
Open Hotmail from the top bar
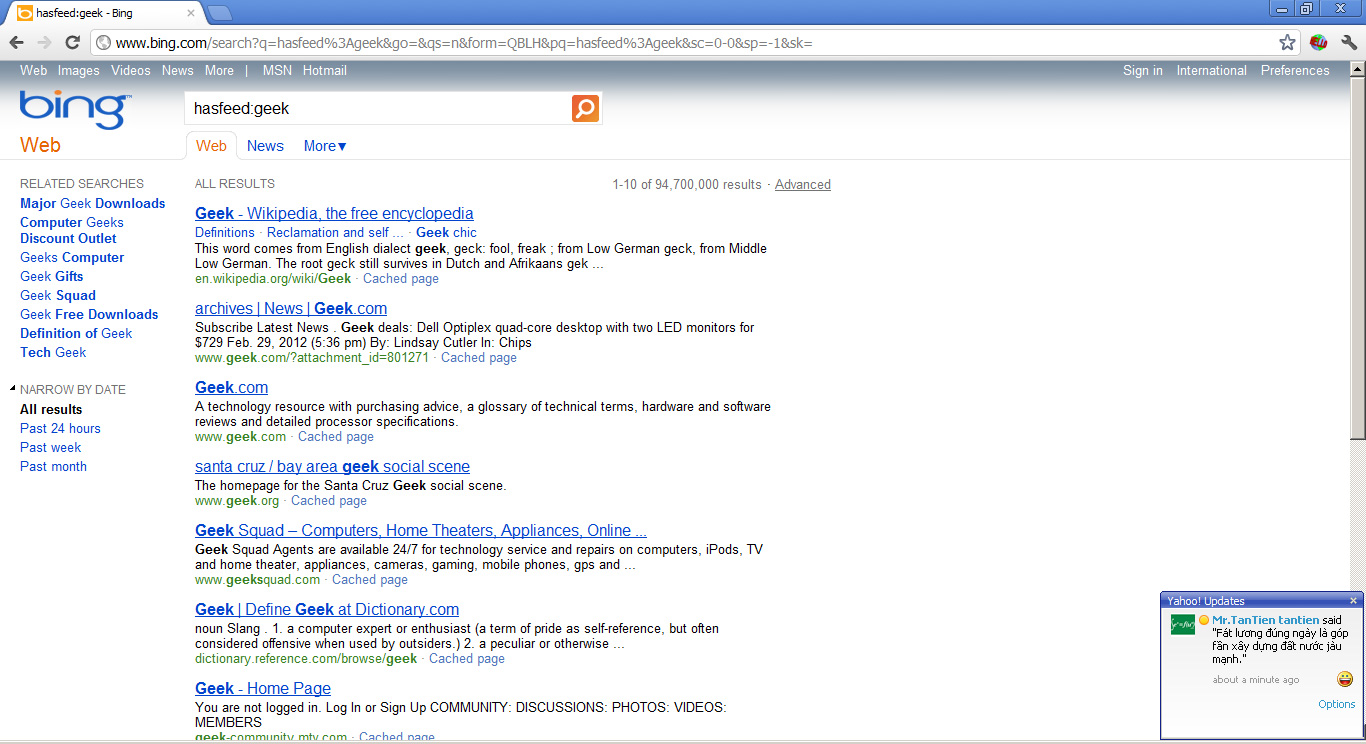(325, 71)
